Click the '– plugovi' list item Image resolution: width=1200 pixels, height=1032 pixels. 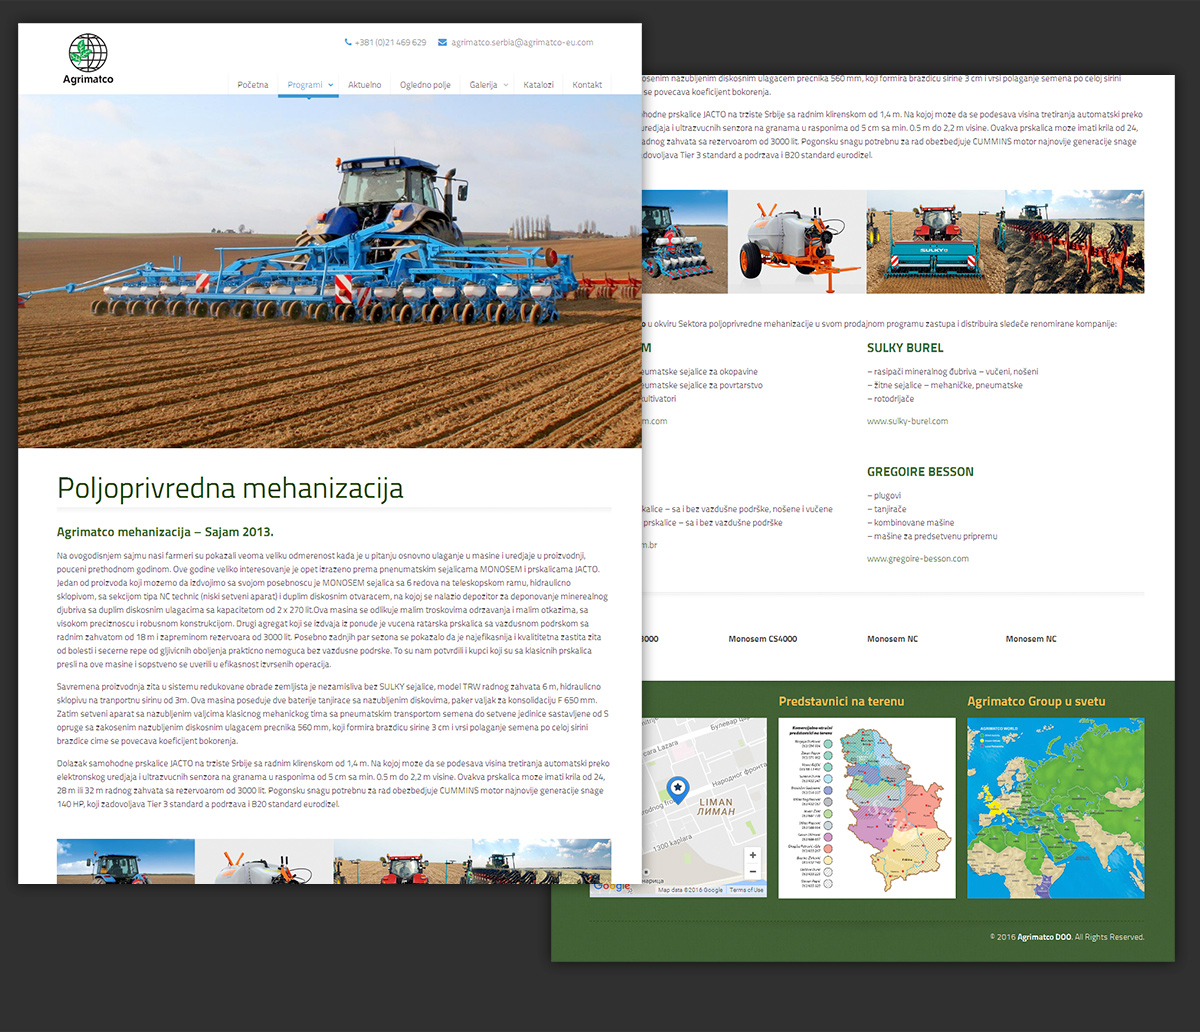tap(885, 495)
